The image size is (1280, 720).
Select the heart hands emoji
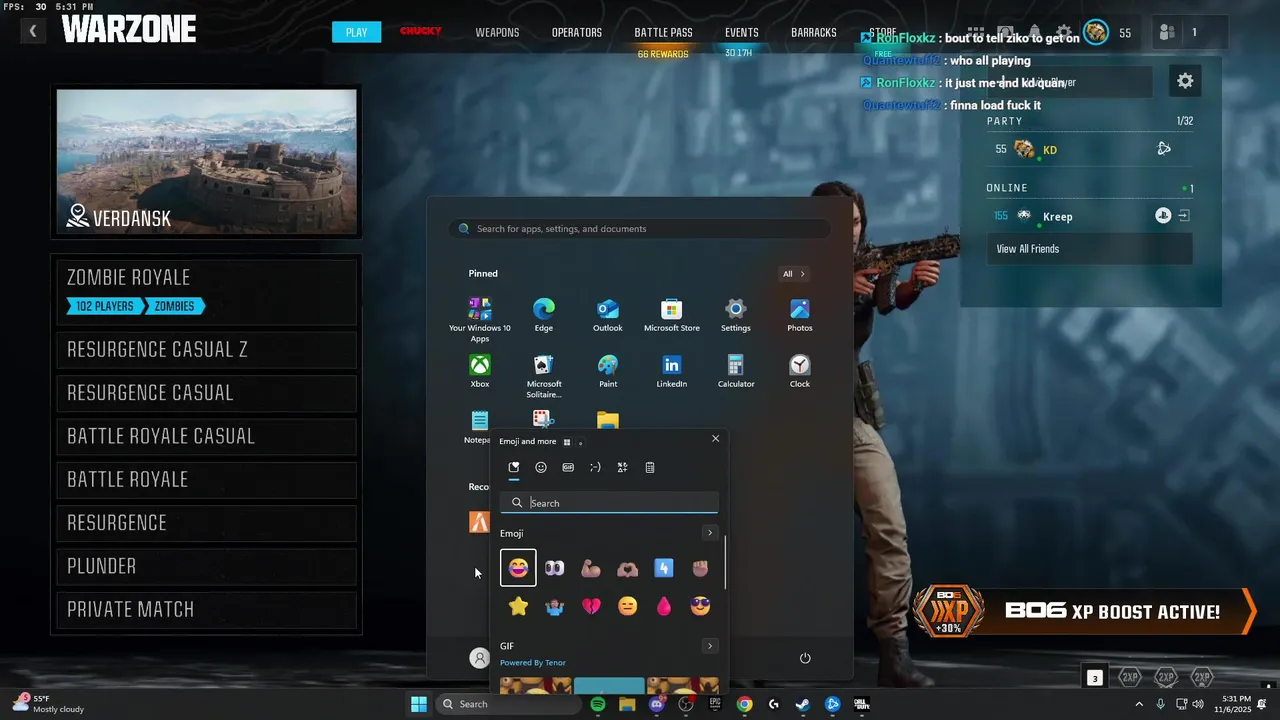coord(627,568)
